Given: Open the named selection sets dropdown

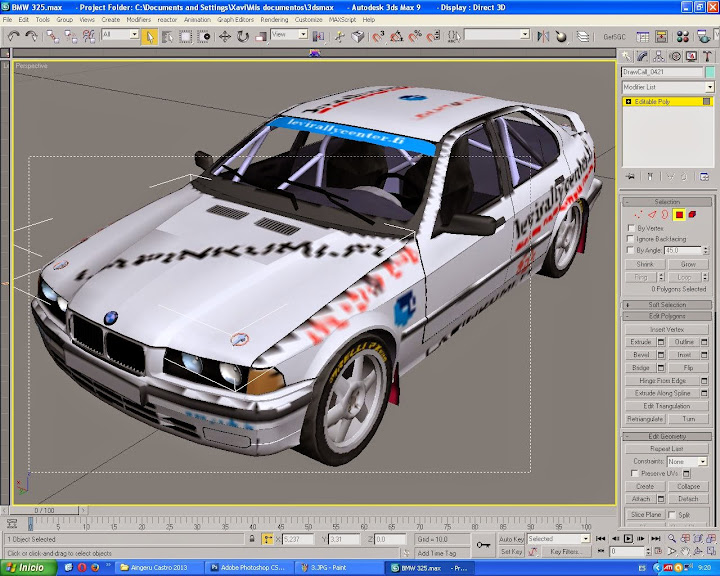Looking at the screenshot, I should (x=497, y=34).
